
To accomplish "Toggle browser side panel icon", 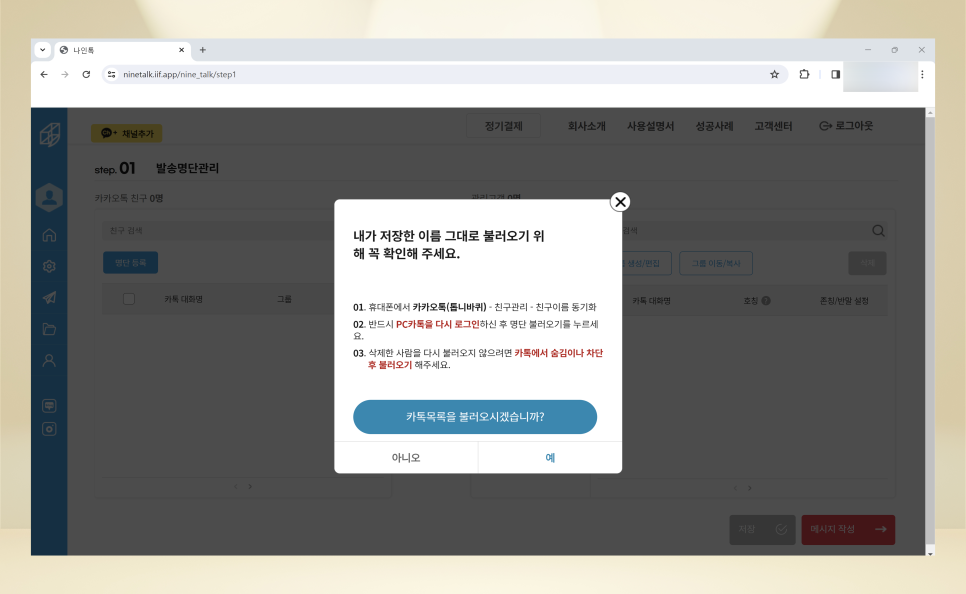I will click(x=835, y=75).
